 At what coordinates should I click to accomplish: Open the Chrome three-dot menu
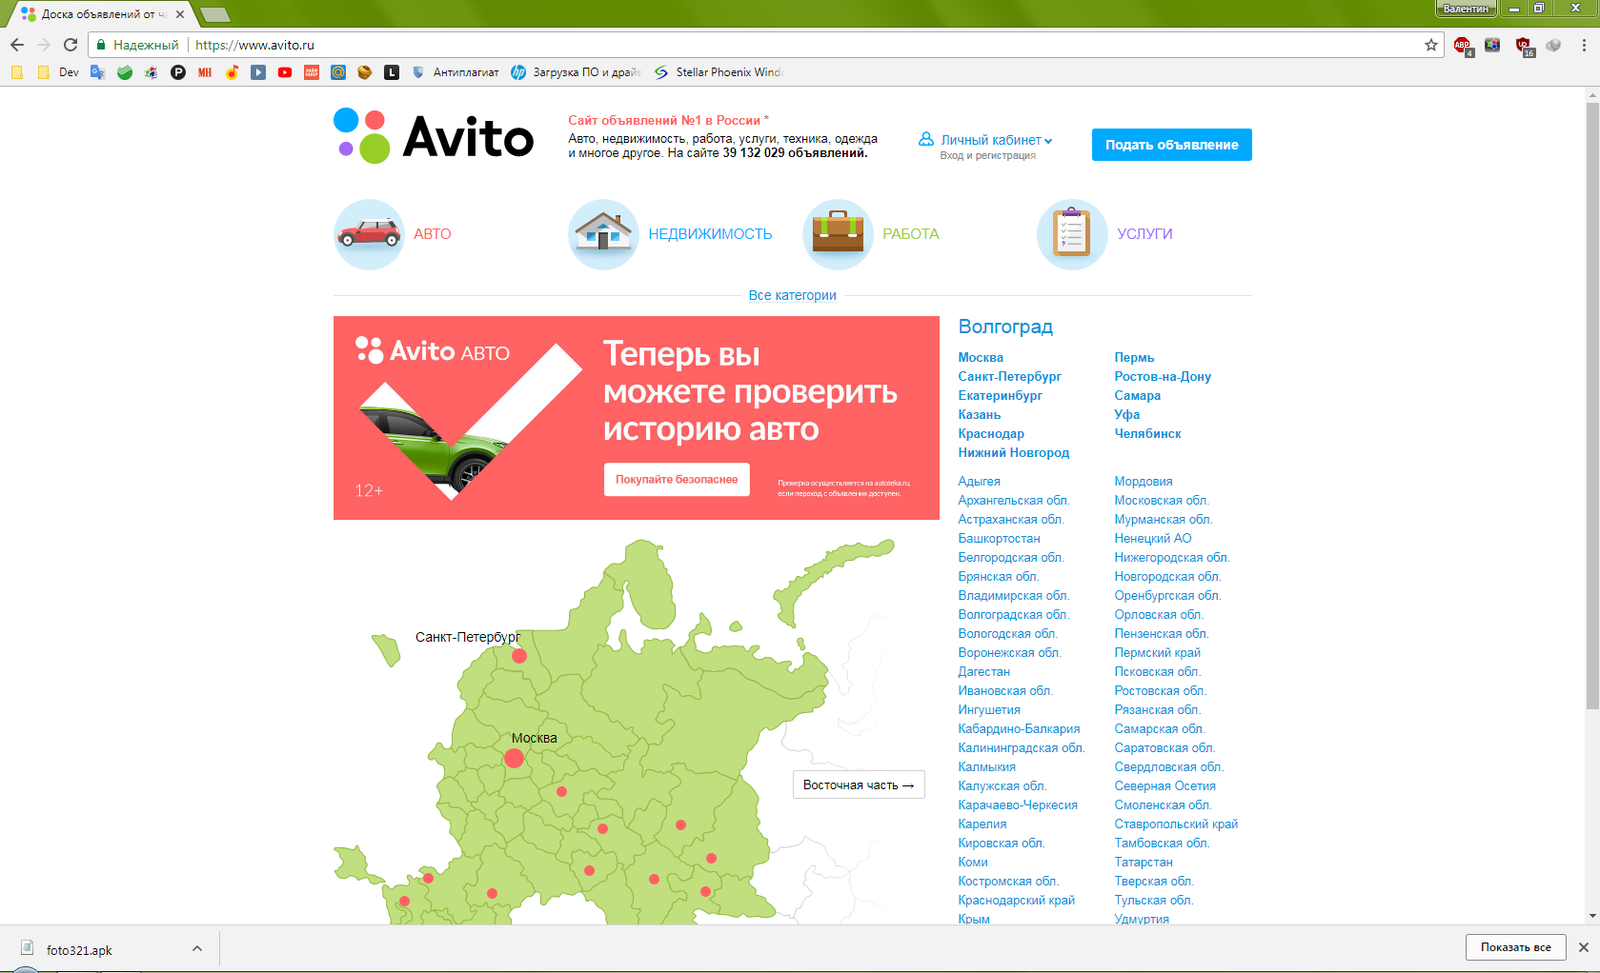1584,45
